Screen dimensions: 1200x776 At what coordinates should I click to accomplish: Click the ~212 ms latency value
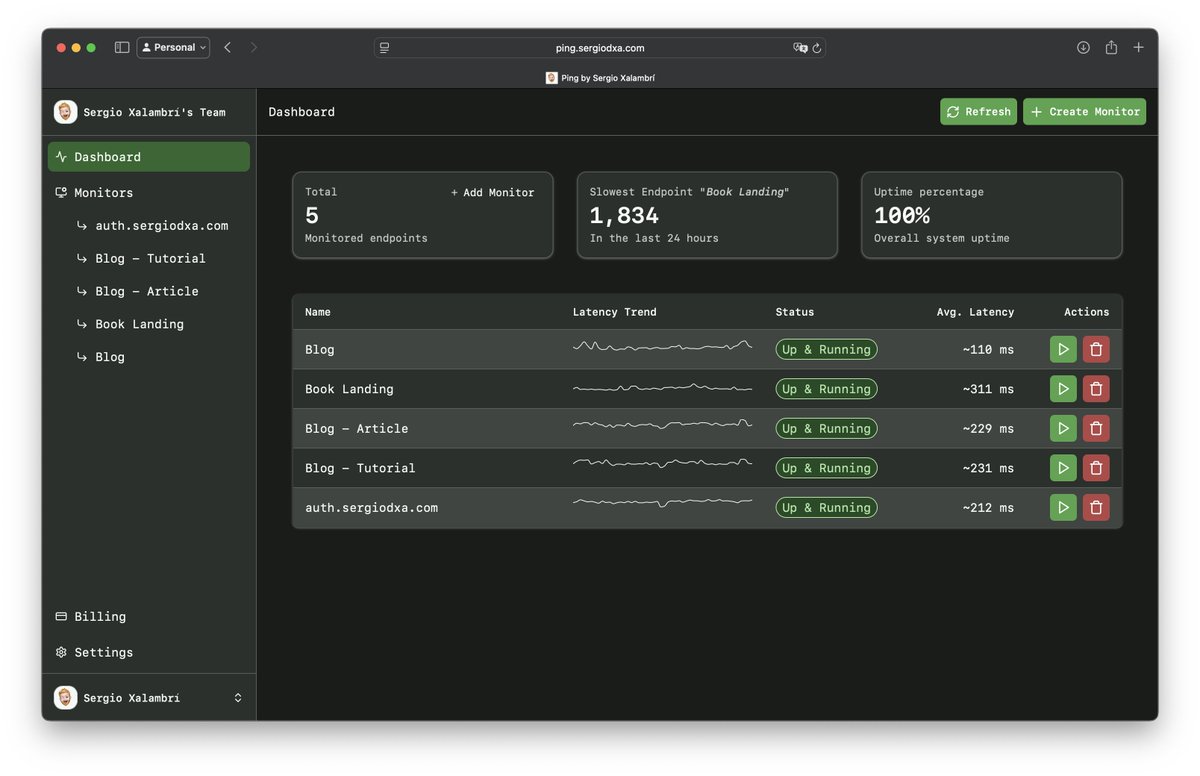click(x=988, y=508)
